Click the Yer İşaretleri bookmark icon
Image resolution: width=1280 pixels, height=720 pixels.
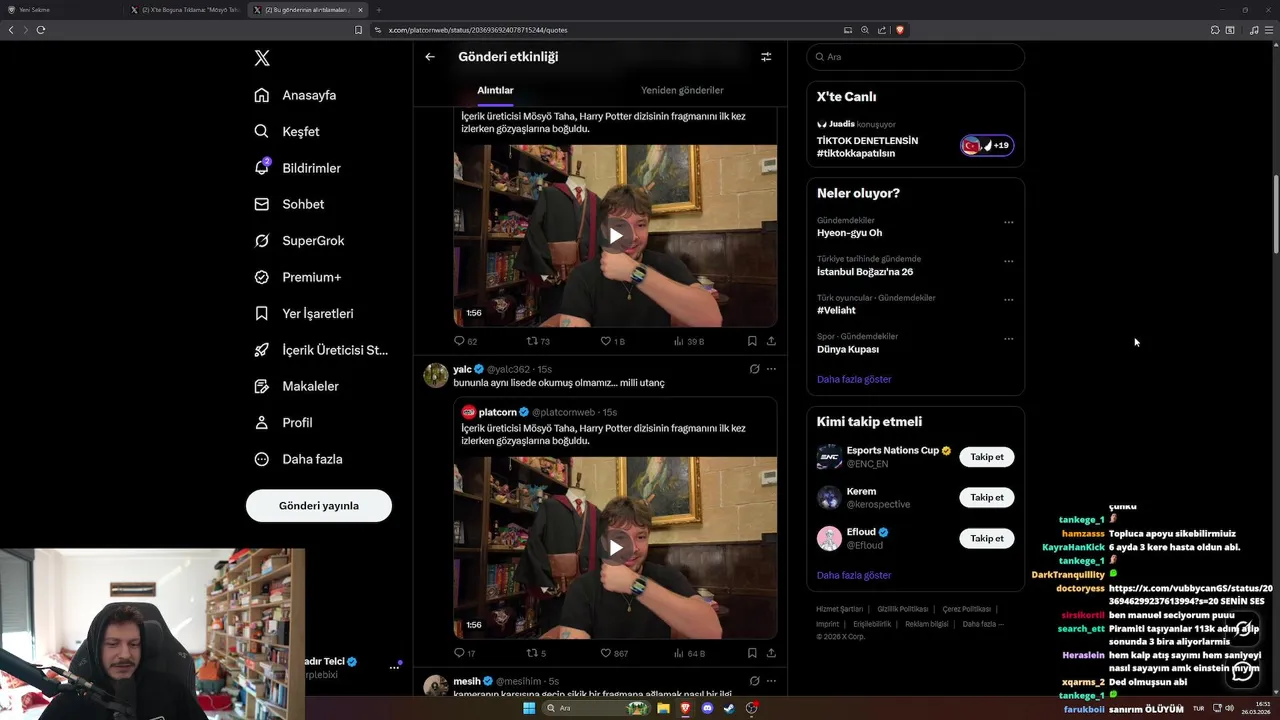point(262,313)
